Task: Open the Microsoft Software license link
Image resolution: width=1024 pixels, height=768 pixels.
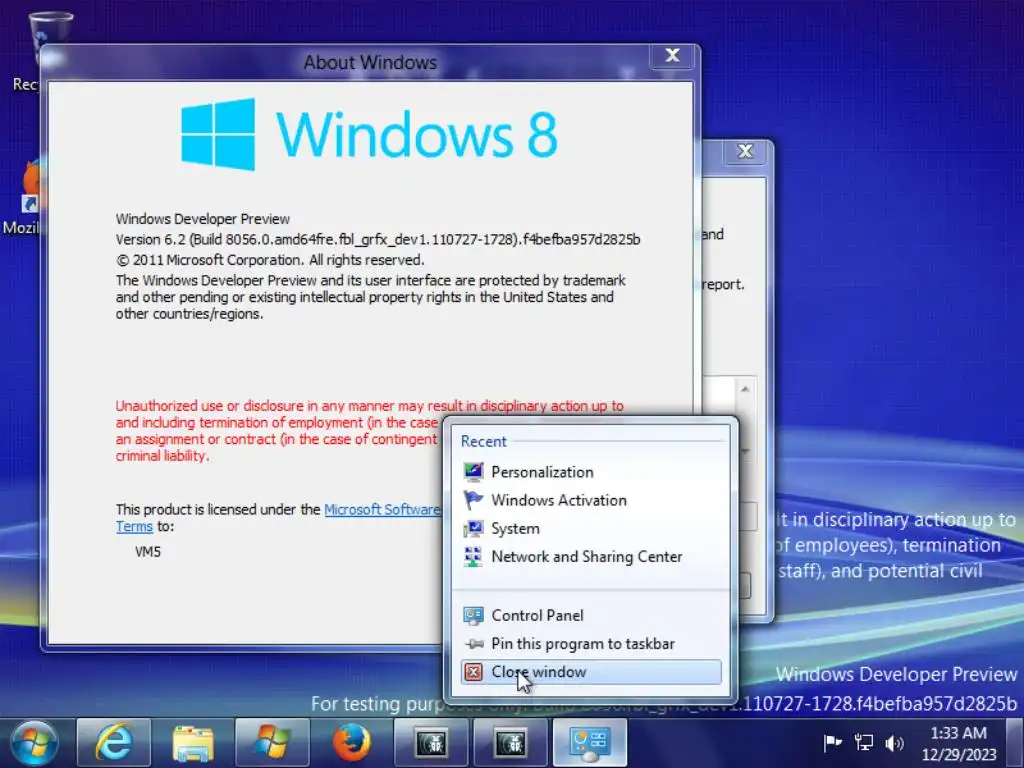Action: point(382,509)
